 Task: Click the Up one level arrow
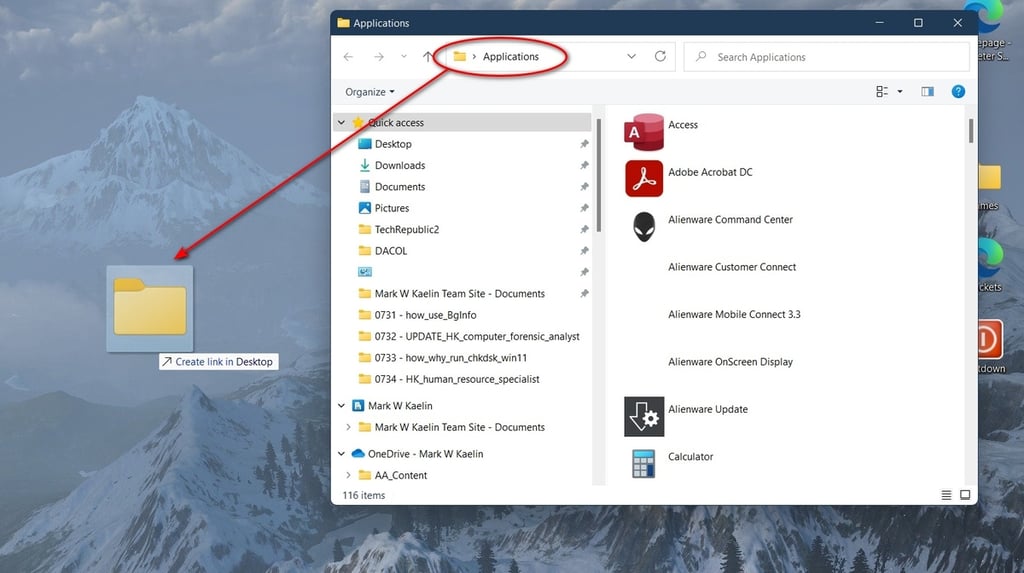428,57
